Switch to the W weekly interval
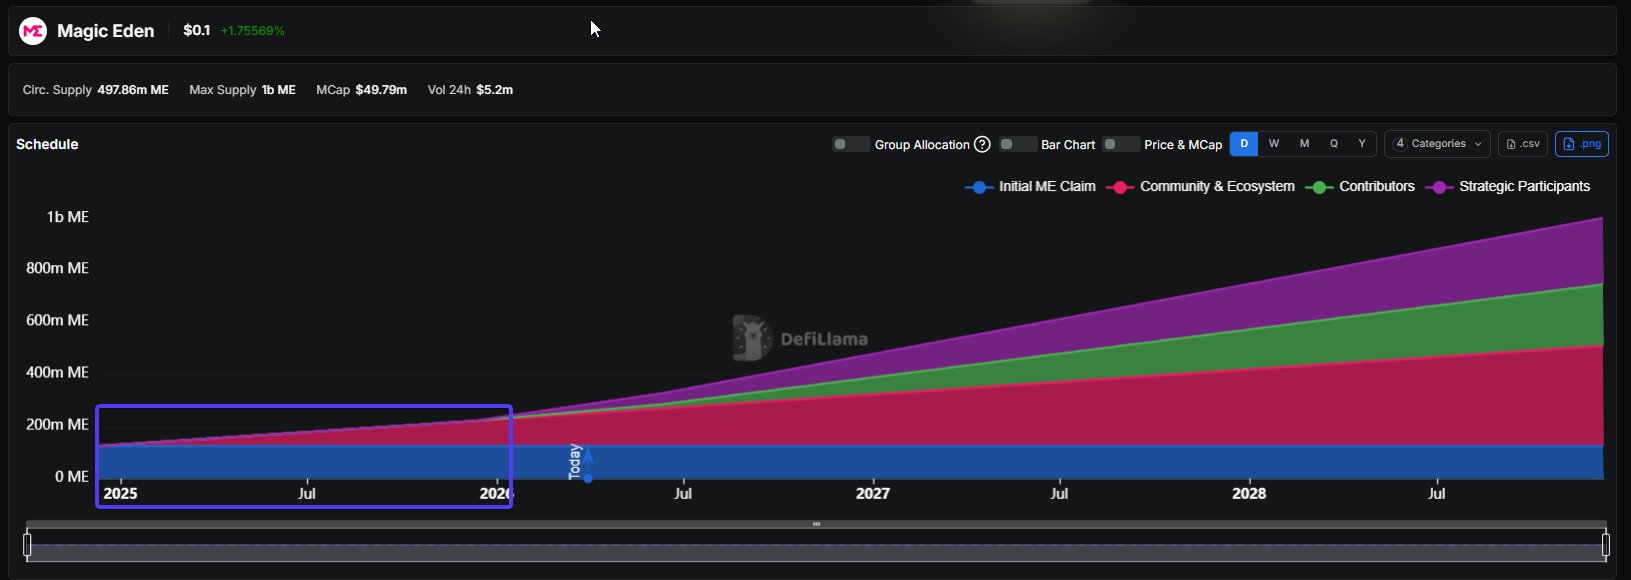Image resolution: width=1631 pixels, height=580 pixels. (x=1273, y=144)
